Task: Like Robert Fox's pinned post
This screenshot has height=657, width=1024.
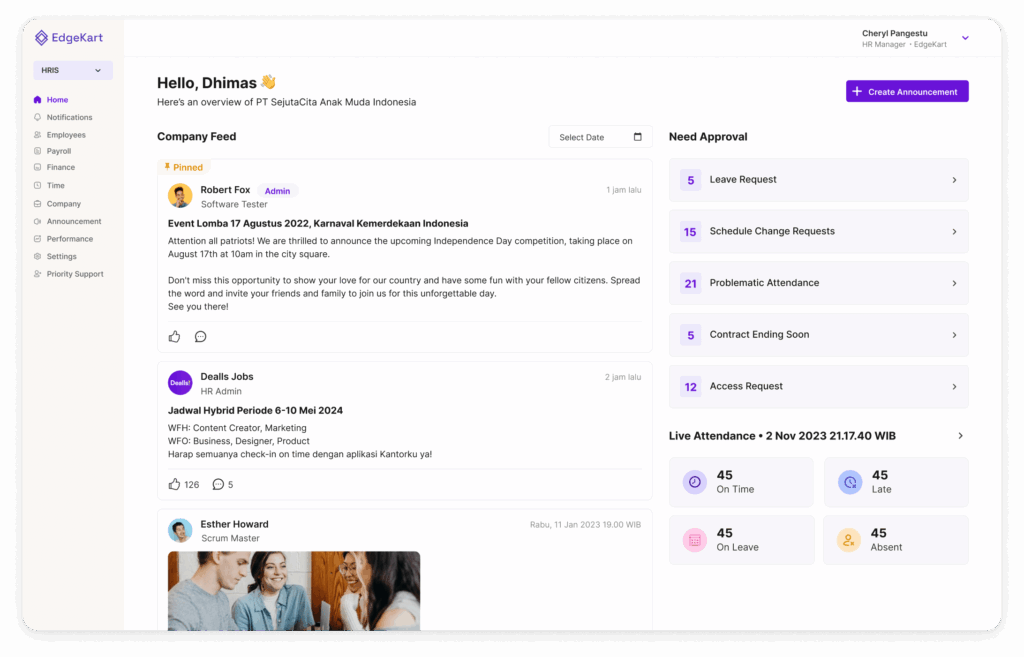Action: [174, 337]
